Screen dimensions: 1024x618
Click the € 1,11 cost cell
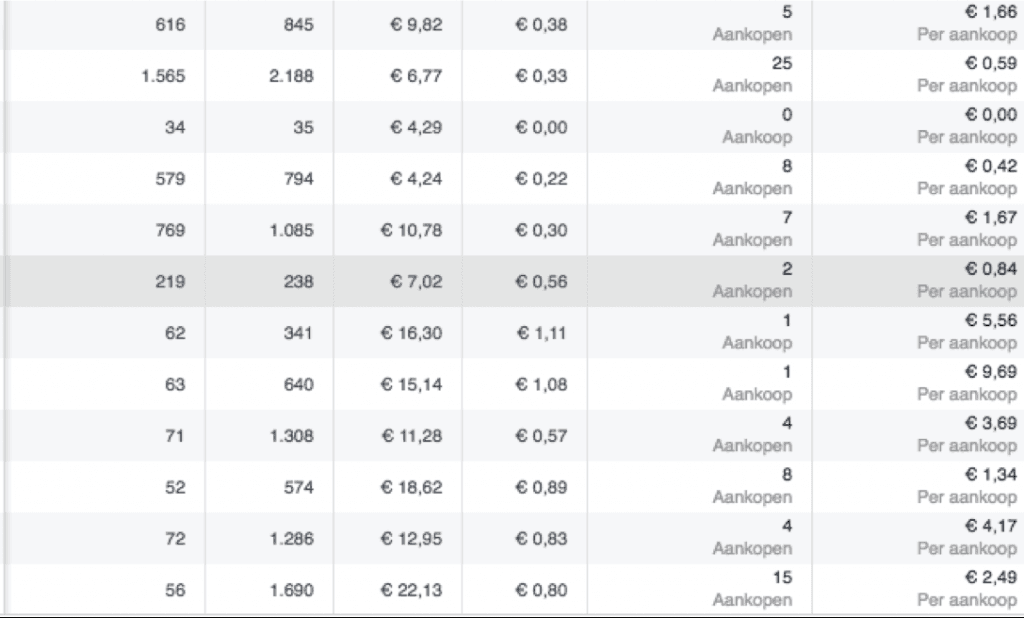pos(541,333)
